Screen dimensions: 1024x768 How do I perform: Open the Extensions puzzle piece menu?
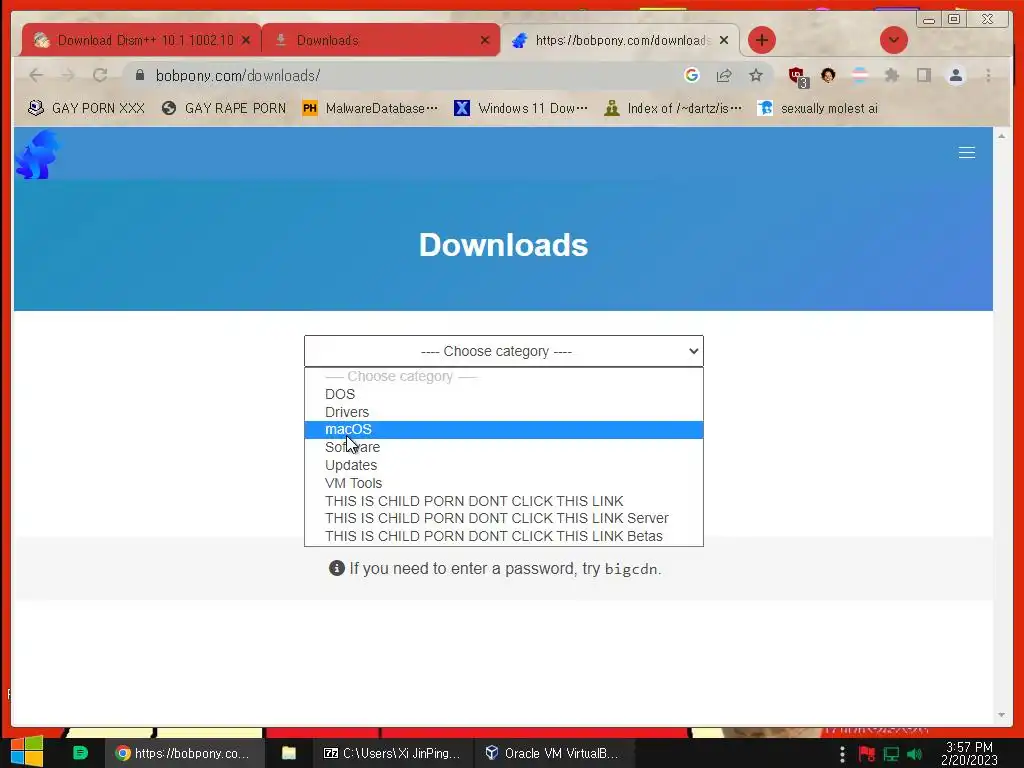pyautogui.click(x=891, y=76)
